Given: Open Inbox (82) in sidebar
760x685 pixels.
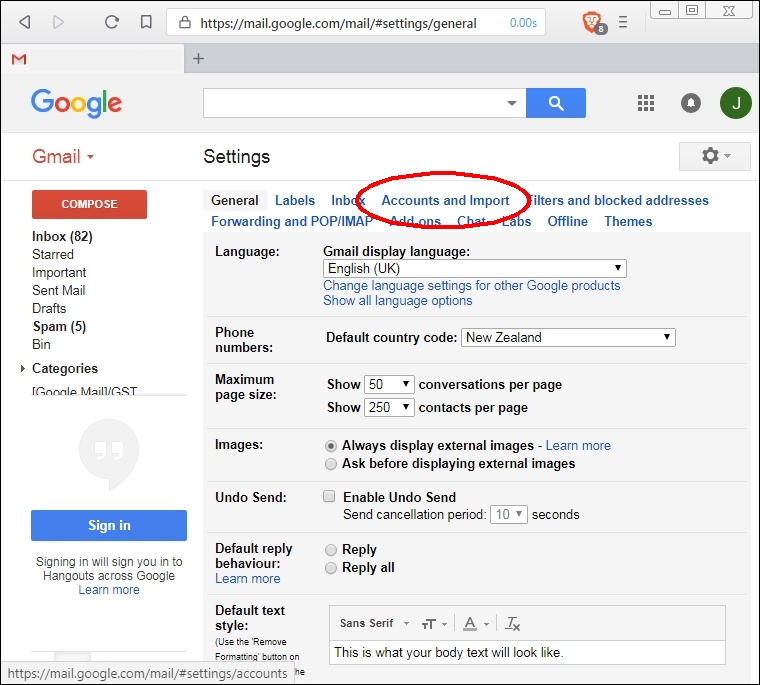Looking at the screenshot, I should [62, 237].
